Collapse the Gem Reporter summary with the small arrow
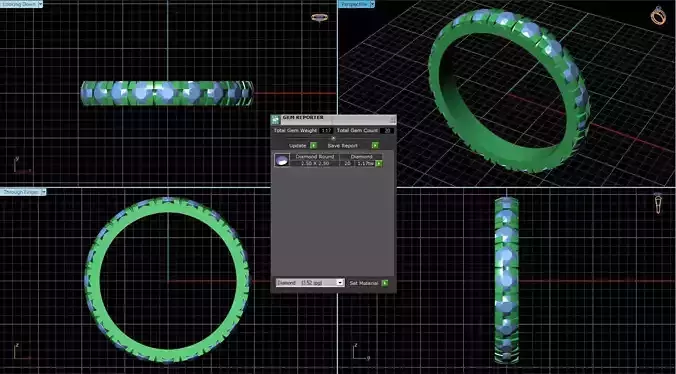Screen dimensions: 676x374 pyautogui.click(x=333, y=138)
